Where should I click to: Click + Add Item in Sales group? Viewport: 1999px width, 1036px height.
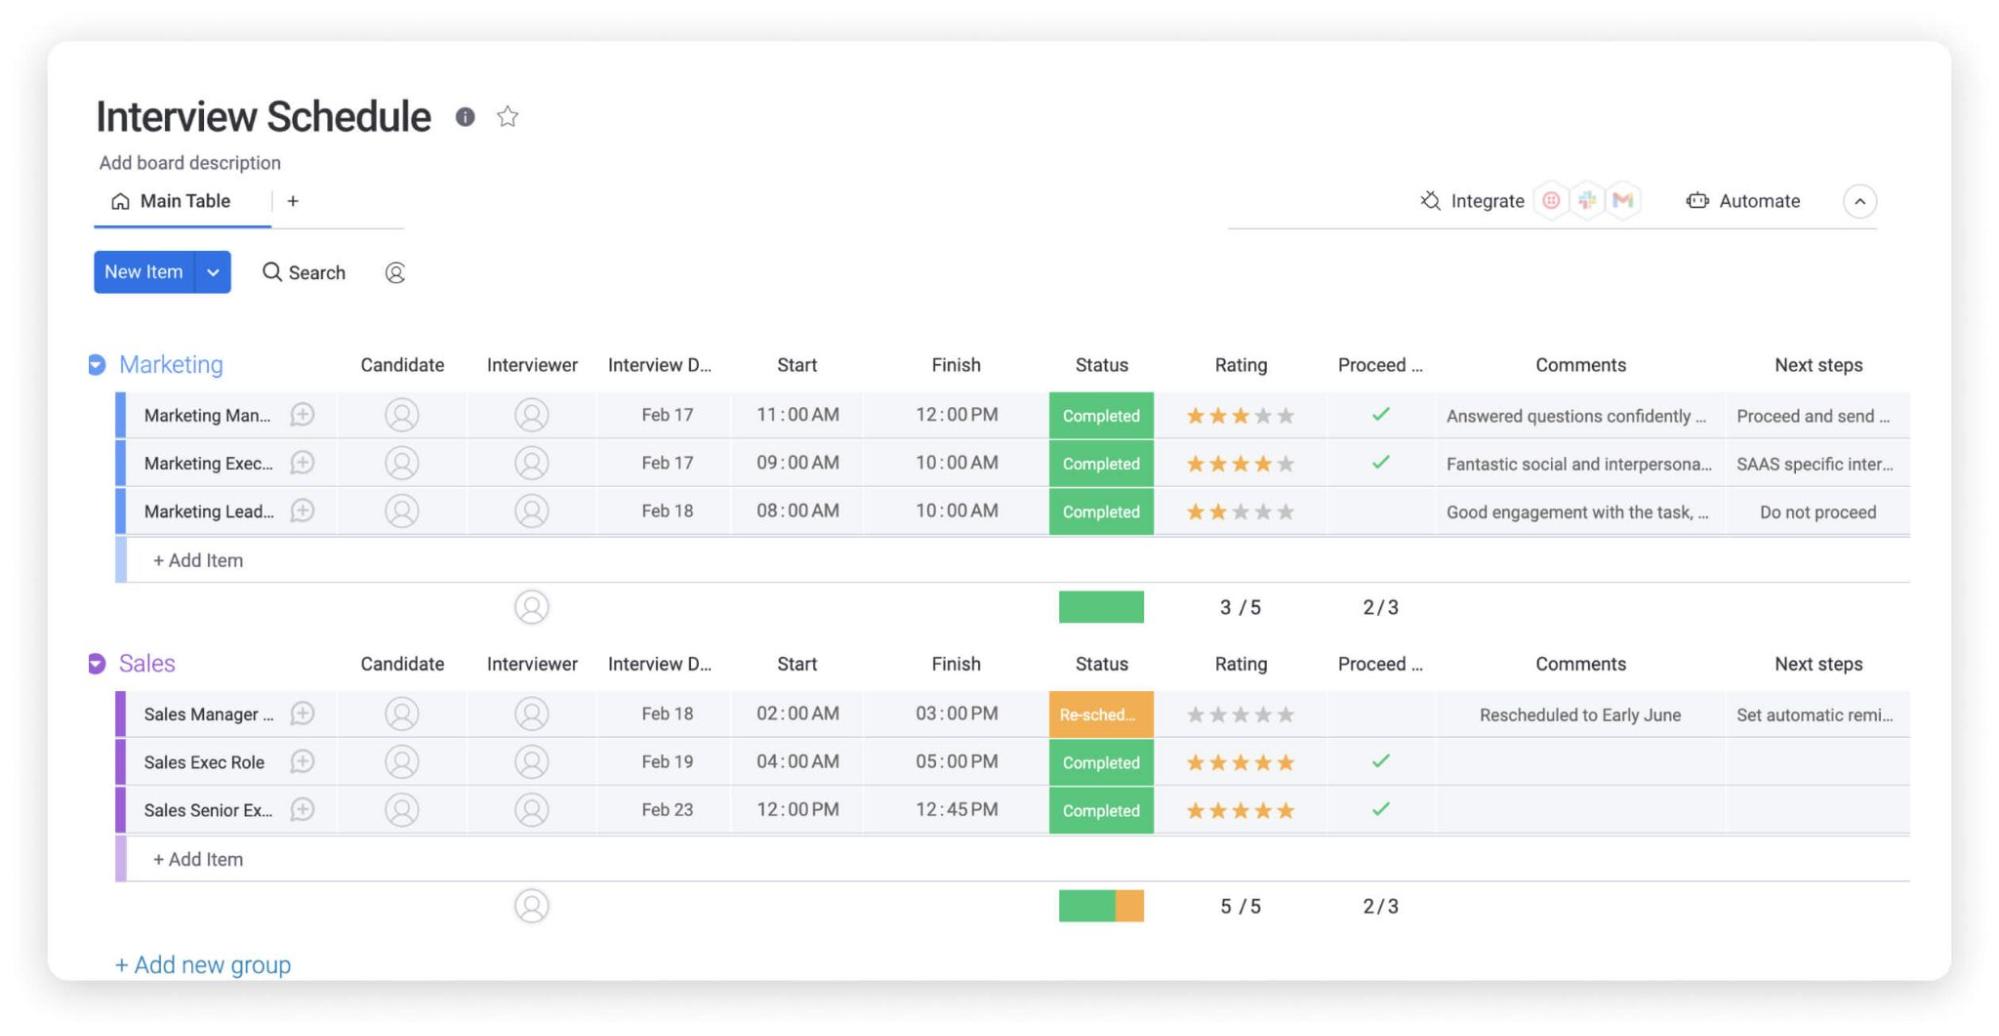(198, 859)
